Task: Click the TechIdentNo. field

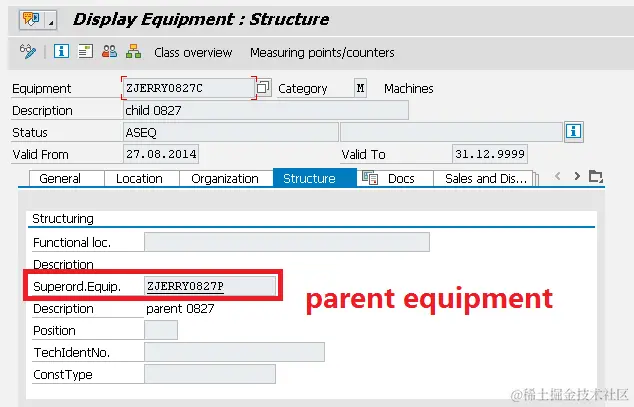Action: (234, 352)
